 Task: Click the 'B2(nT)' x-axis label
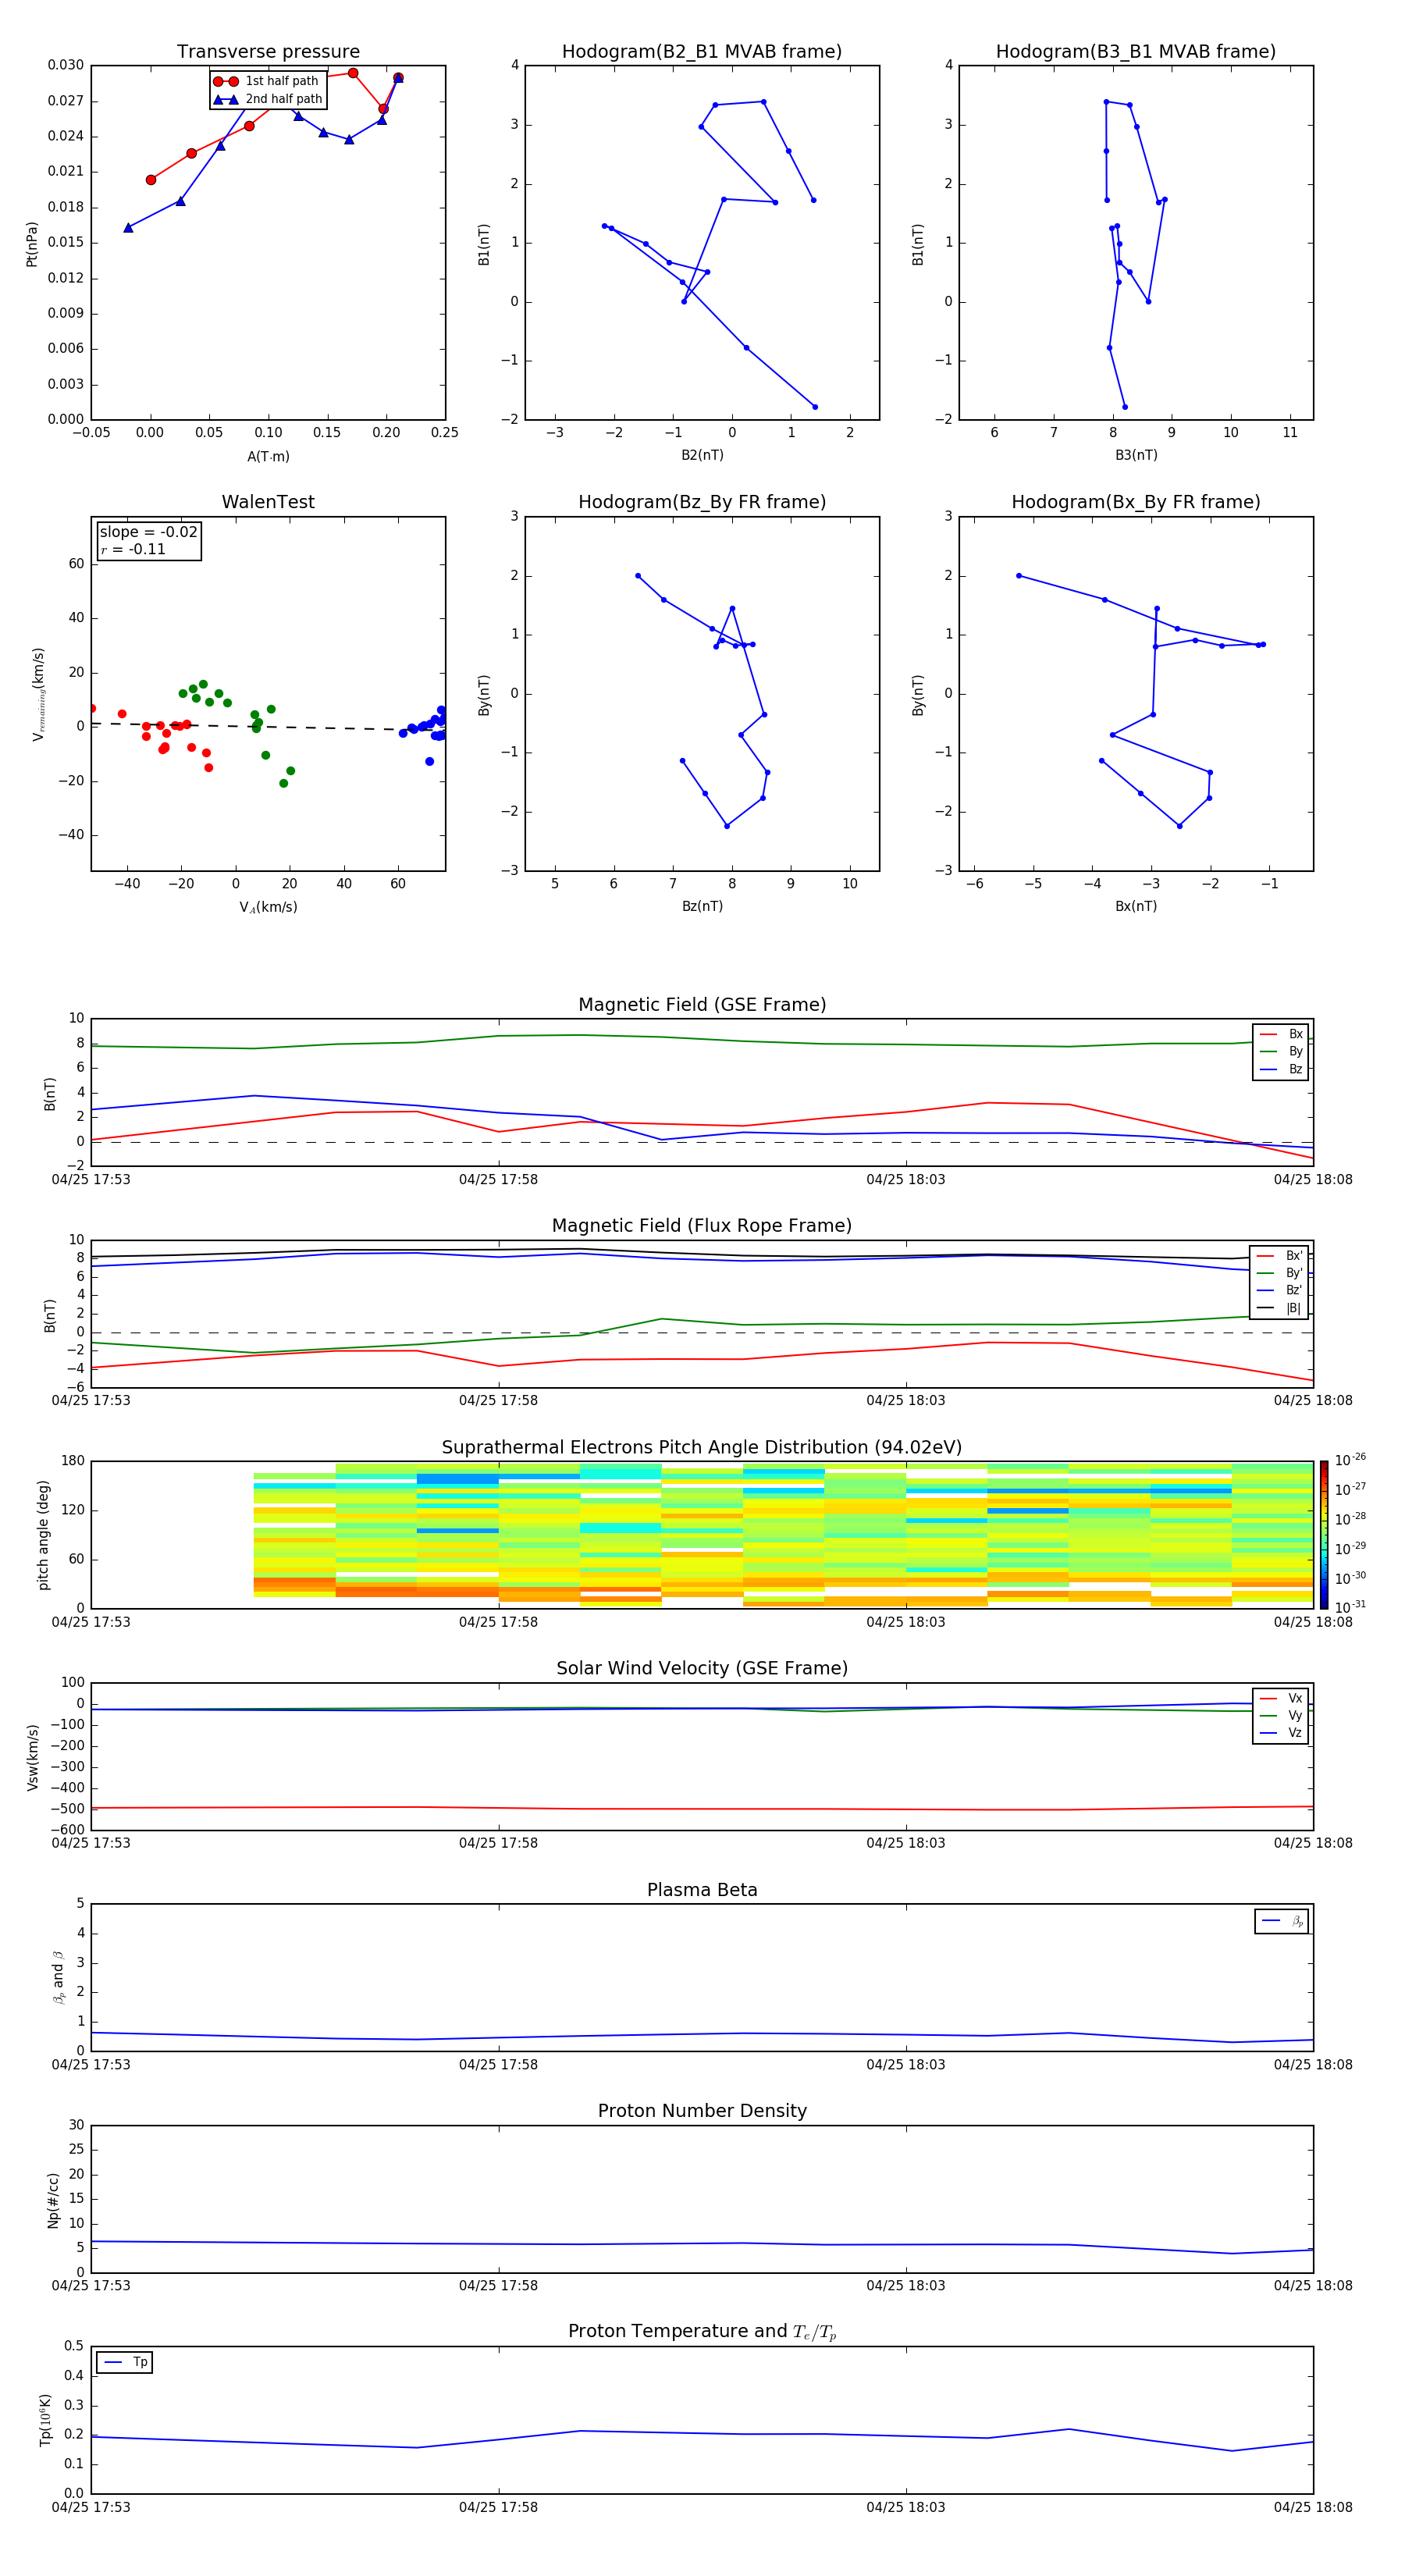(x=702, y=455)
